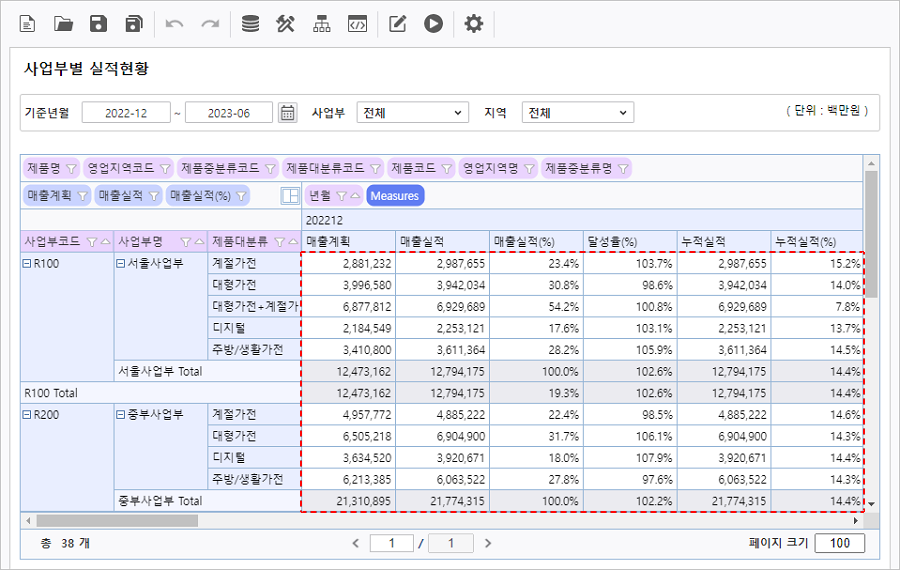Viewport: 900px width, 570px height.
Task: Open file with the folder icon
Action: point(63,24)
